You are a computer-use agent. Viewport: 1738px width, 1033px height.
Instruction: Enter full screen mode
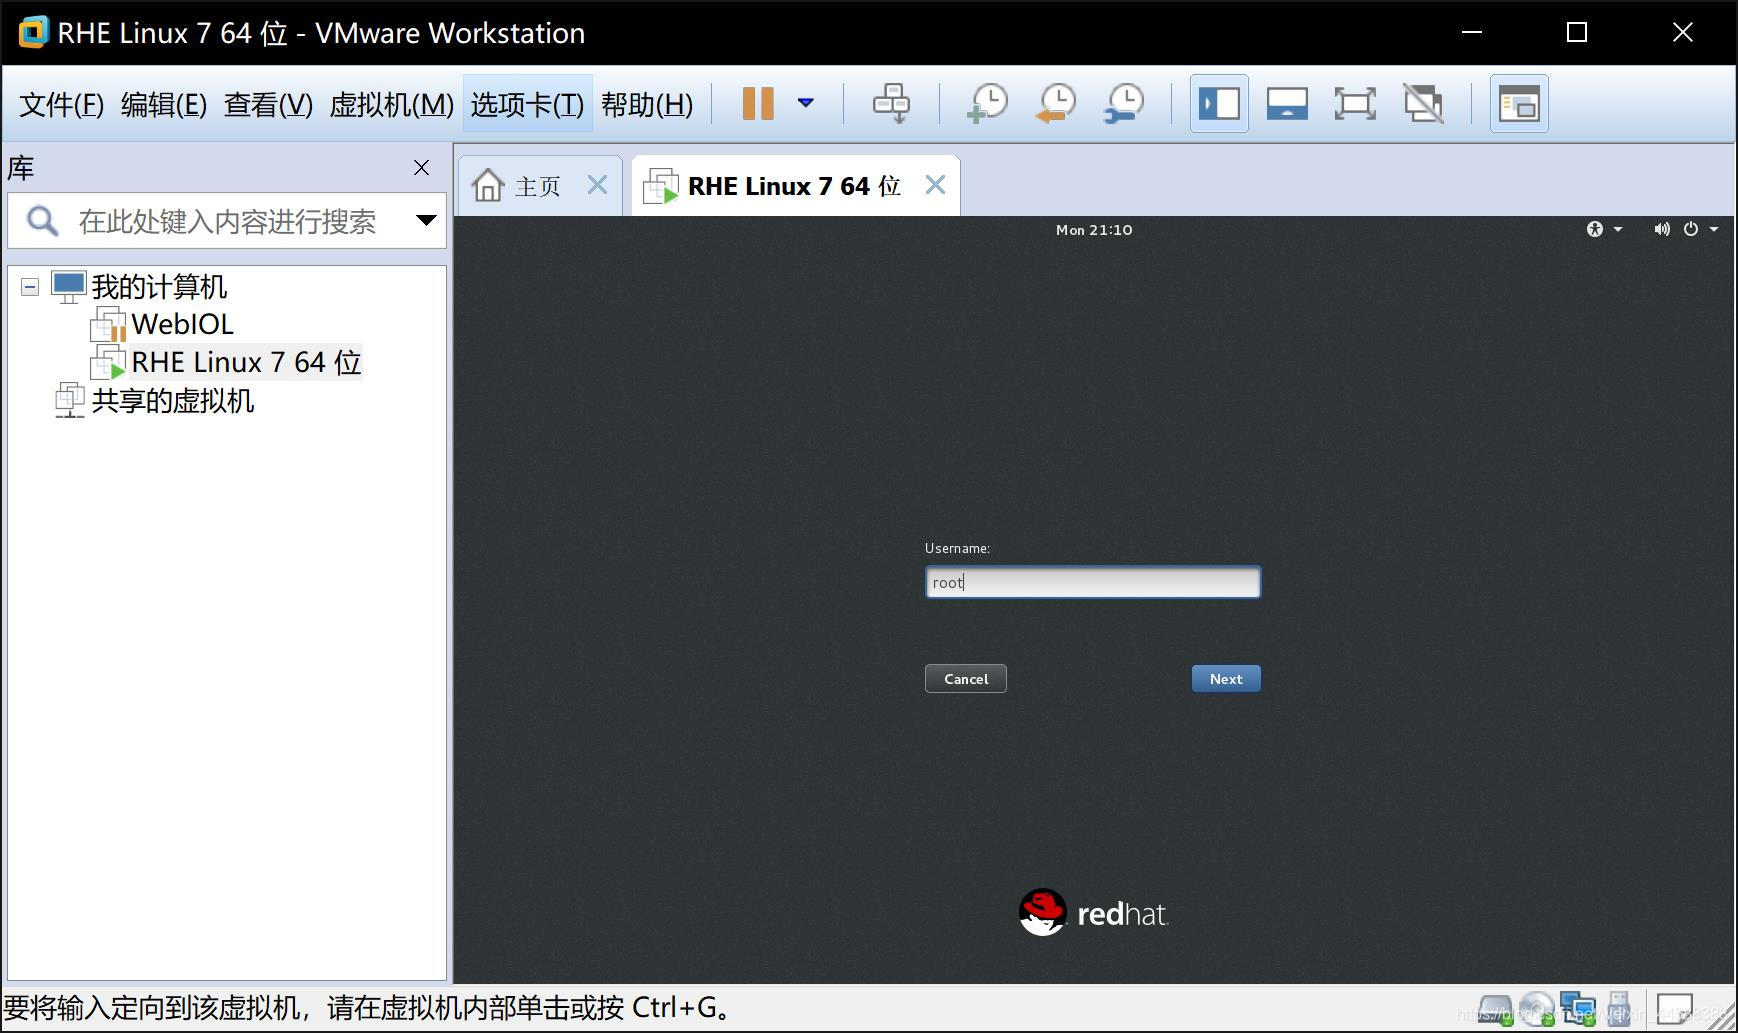point(1355,103)
